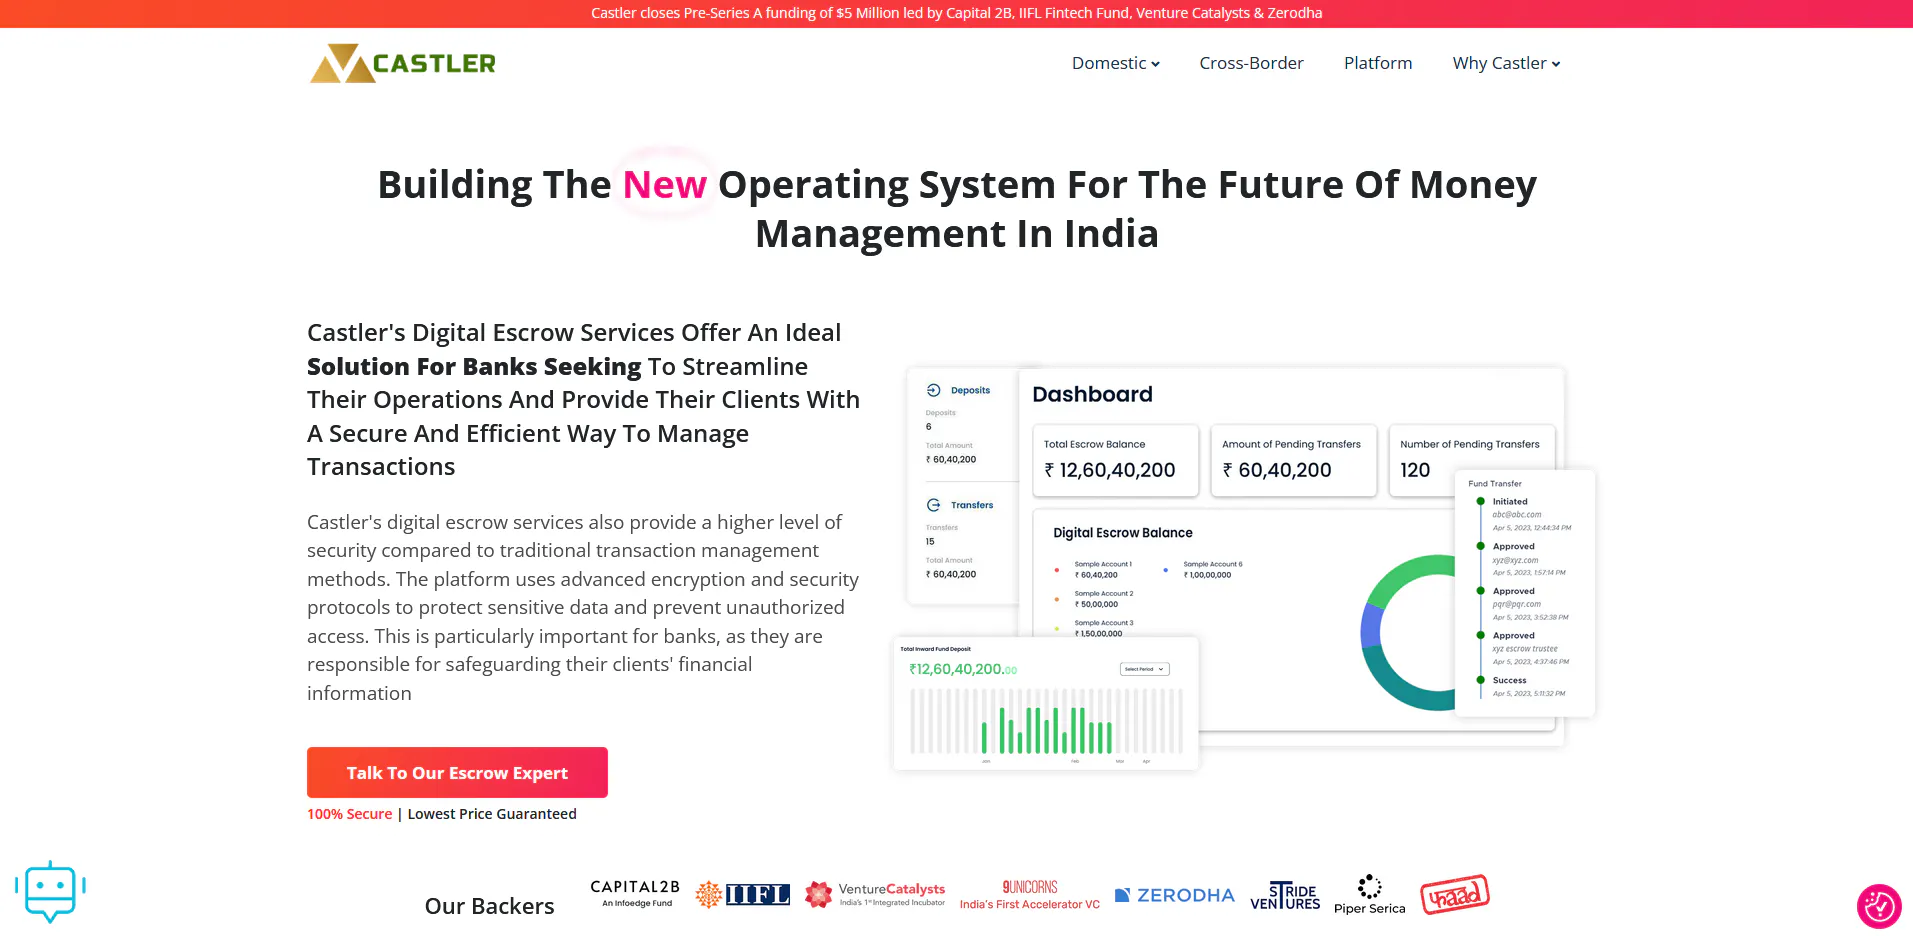Click the "Success" step in Fund Transfer timeline

click(x=1509, y=680)
